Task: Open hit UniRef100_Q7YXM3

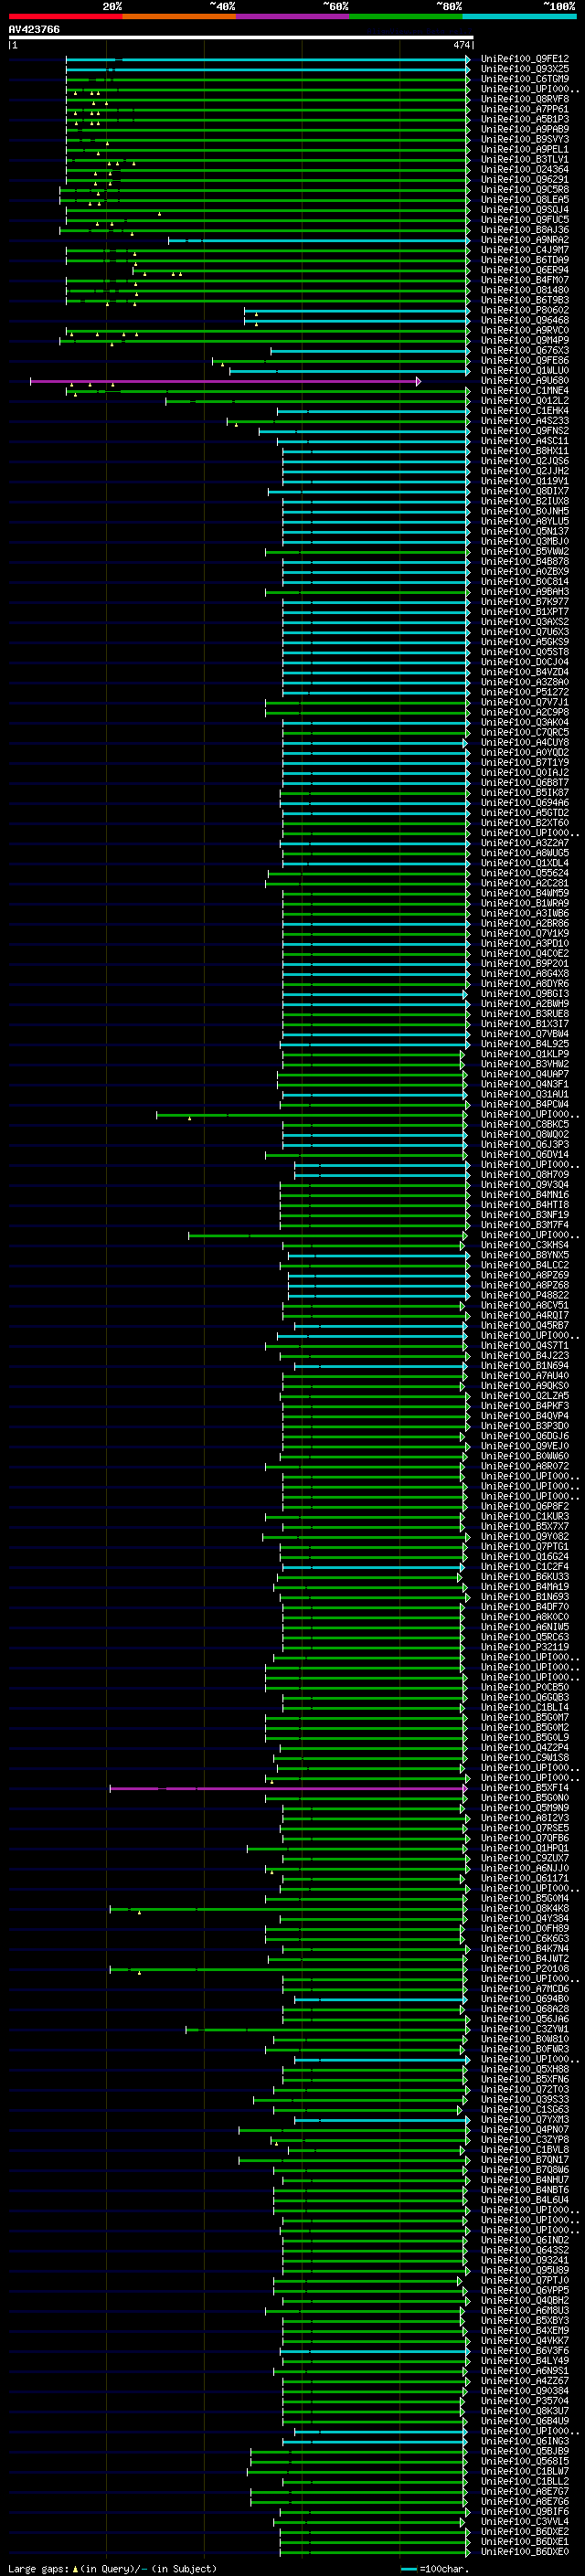Action: coord(525,2120)
